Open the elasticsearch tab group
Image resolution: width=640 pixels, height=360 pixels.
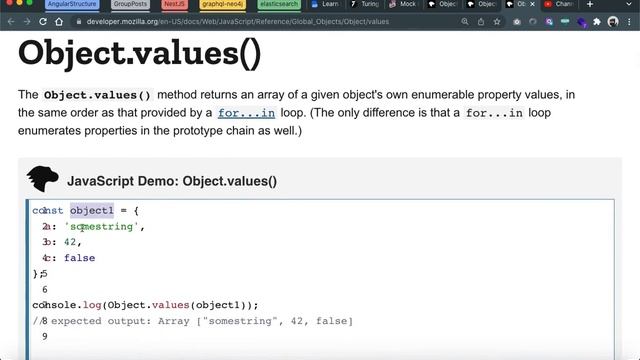[x=279, y=4]
